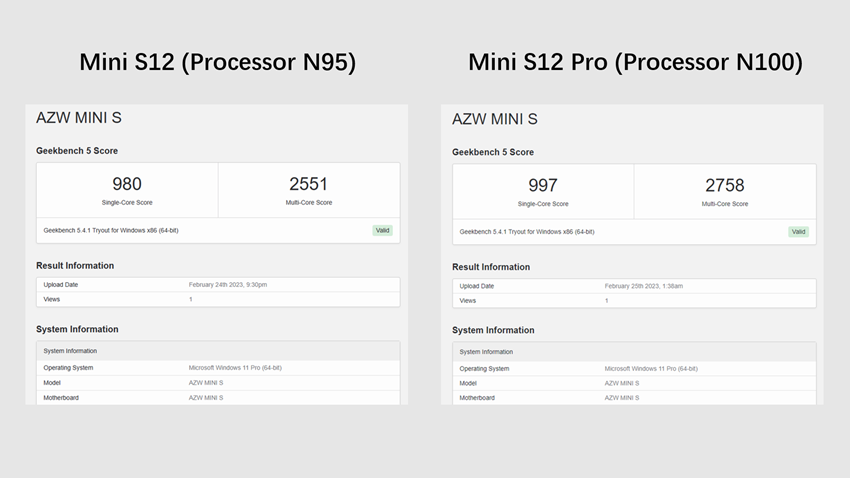Select the 2551 multi-core score
Screen dimensions: 850x478
(x=308, y=184)
